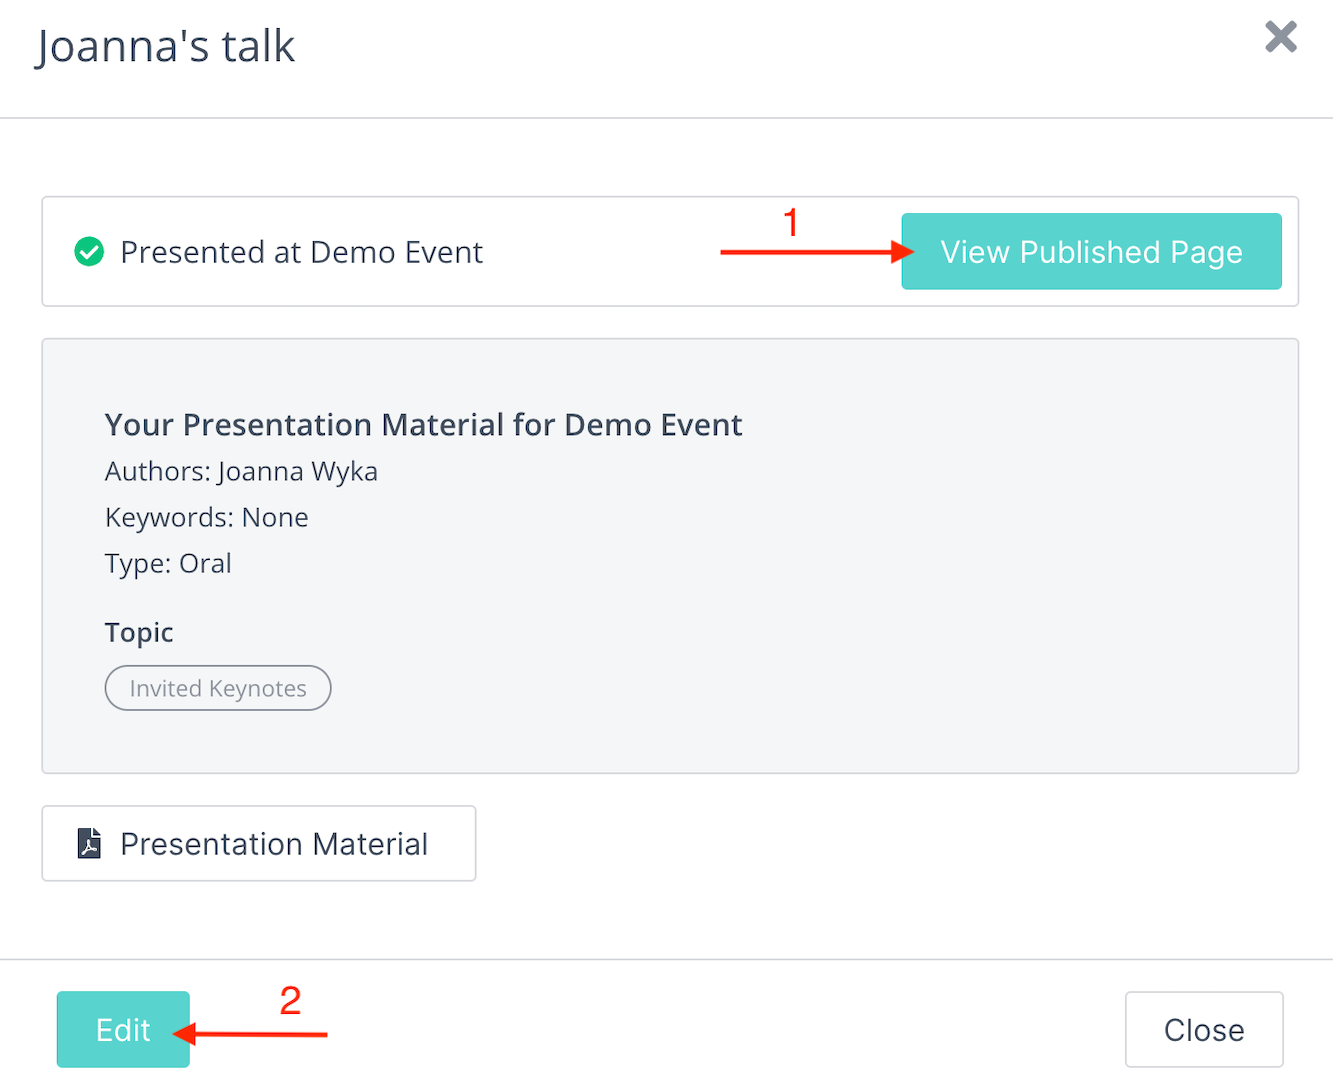Click Your Presentation Material for Demo Event heading

tap(423, 425)
